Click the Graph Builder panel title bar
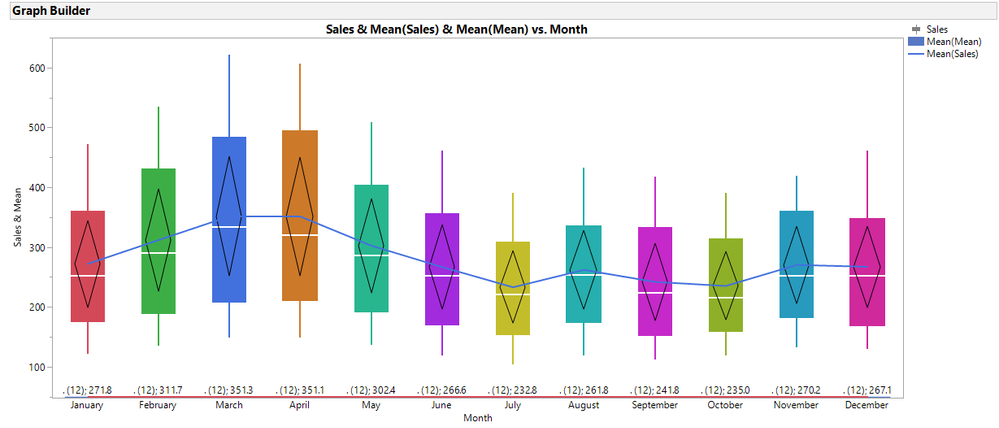The image size is (999, 428). click(500, 11)
